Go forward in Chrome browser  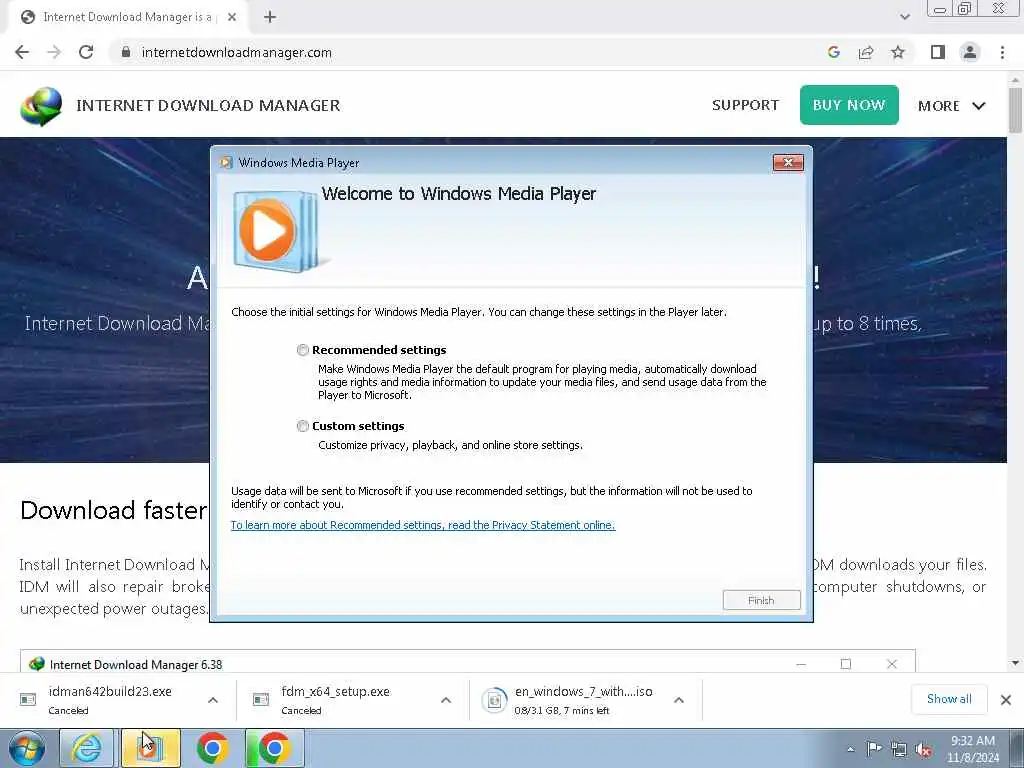(x=54, y=52)
